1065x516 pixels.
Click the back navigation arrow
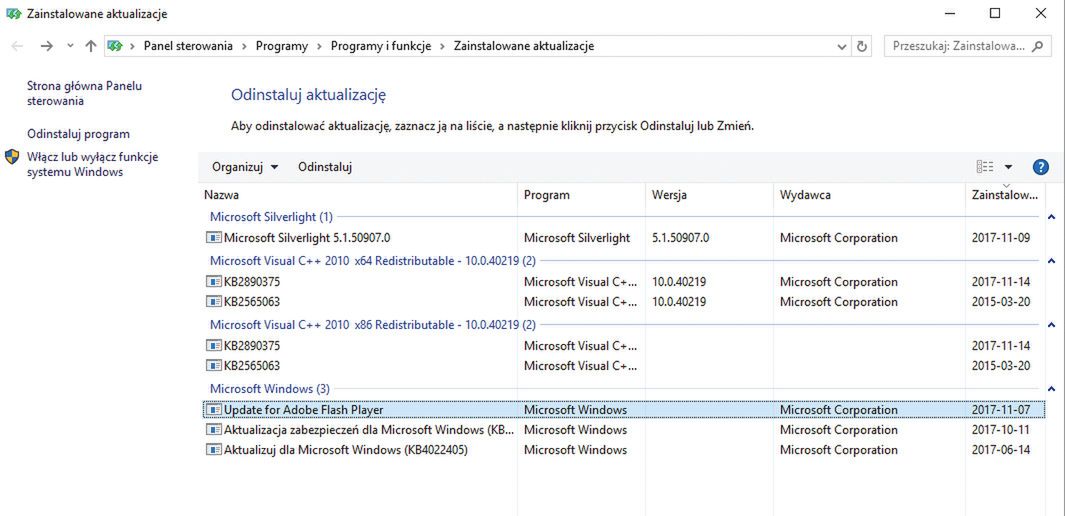click(x=17, y=46)
